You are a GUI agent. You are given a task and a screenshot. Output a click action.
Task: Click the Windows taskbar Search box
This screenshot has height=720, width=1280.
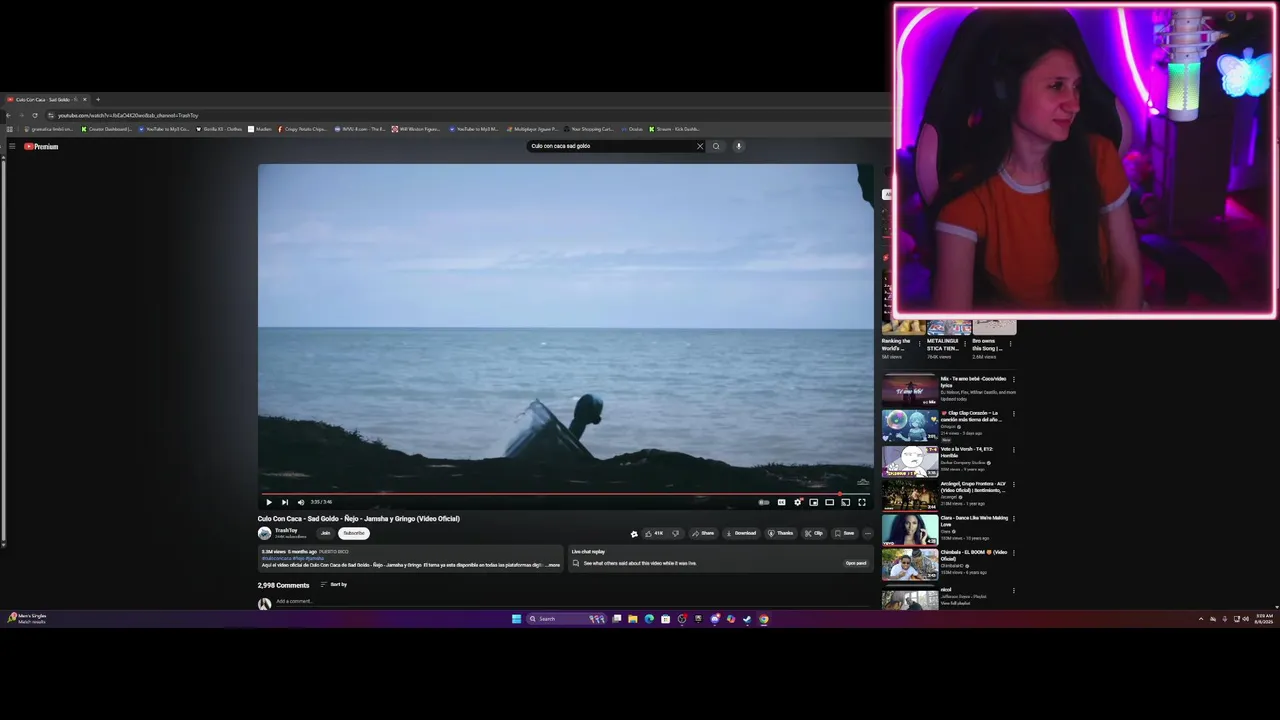pyautogui.click(x=567, y=619)
